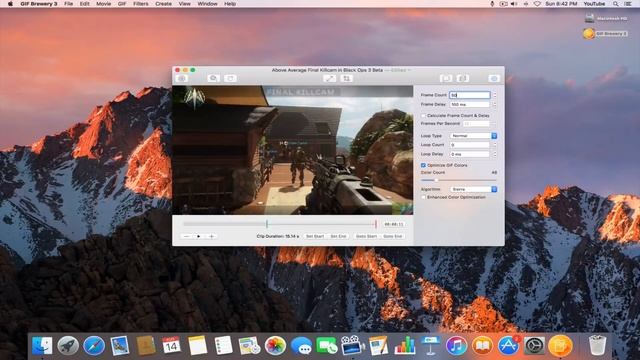Viewport: 640px width, 360px height.
Task: Click the Frame Delay stepper
Action: point(495,104)
